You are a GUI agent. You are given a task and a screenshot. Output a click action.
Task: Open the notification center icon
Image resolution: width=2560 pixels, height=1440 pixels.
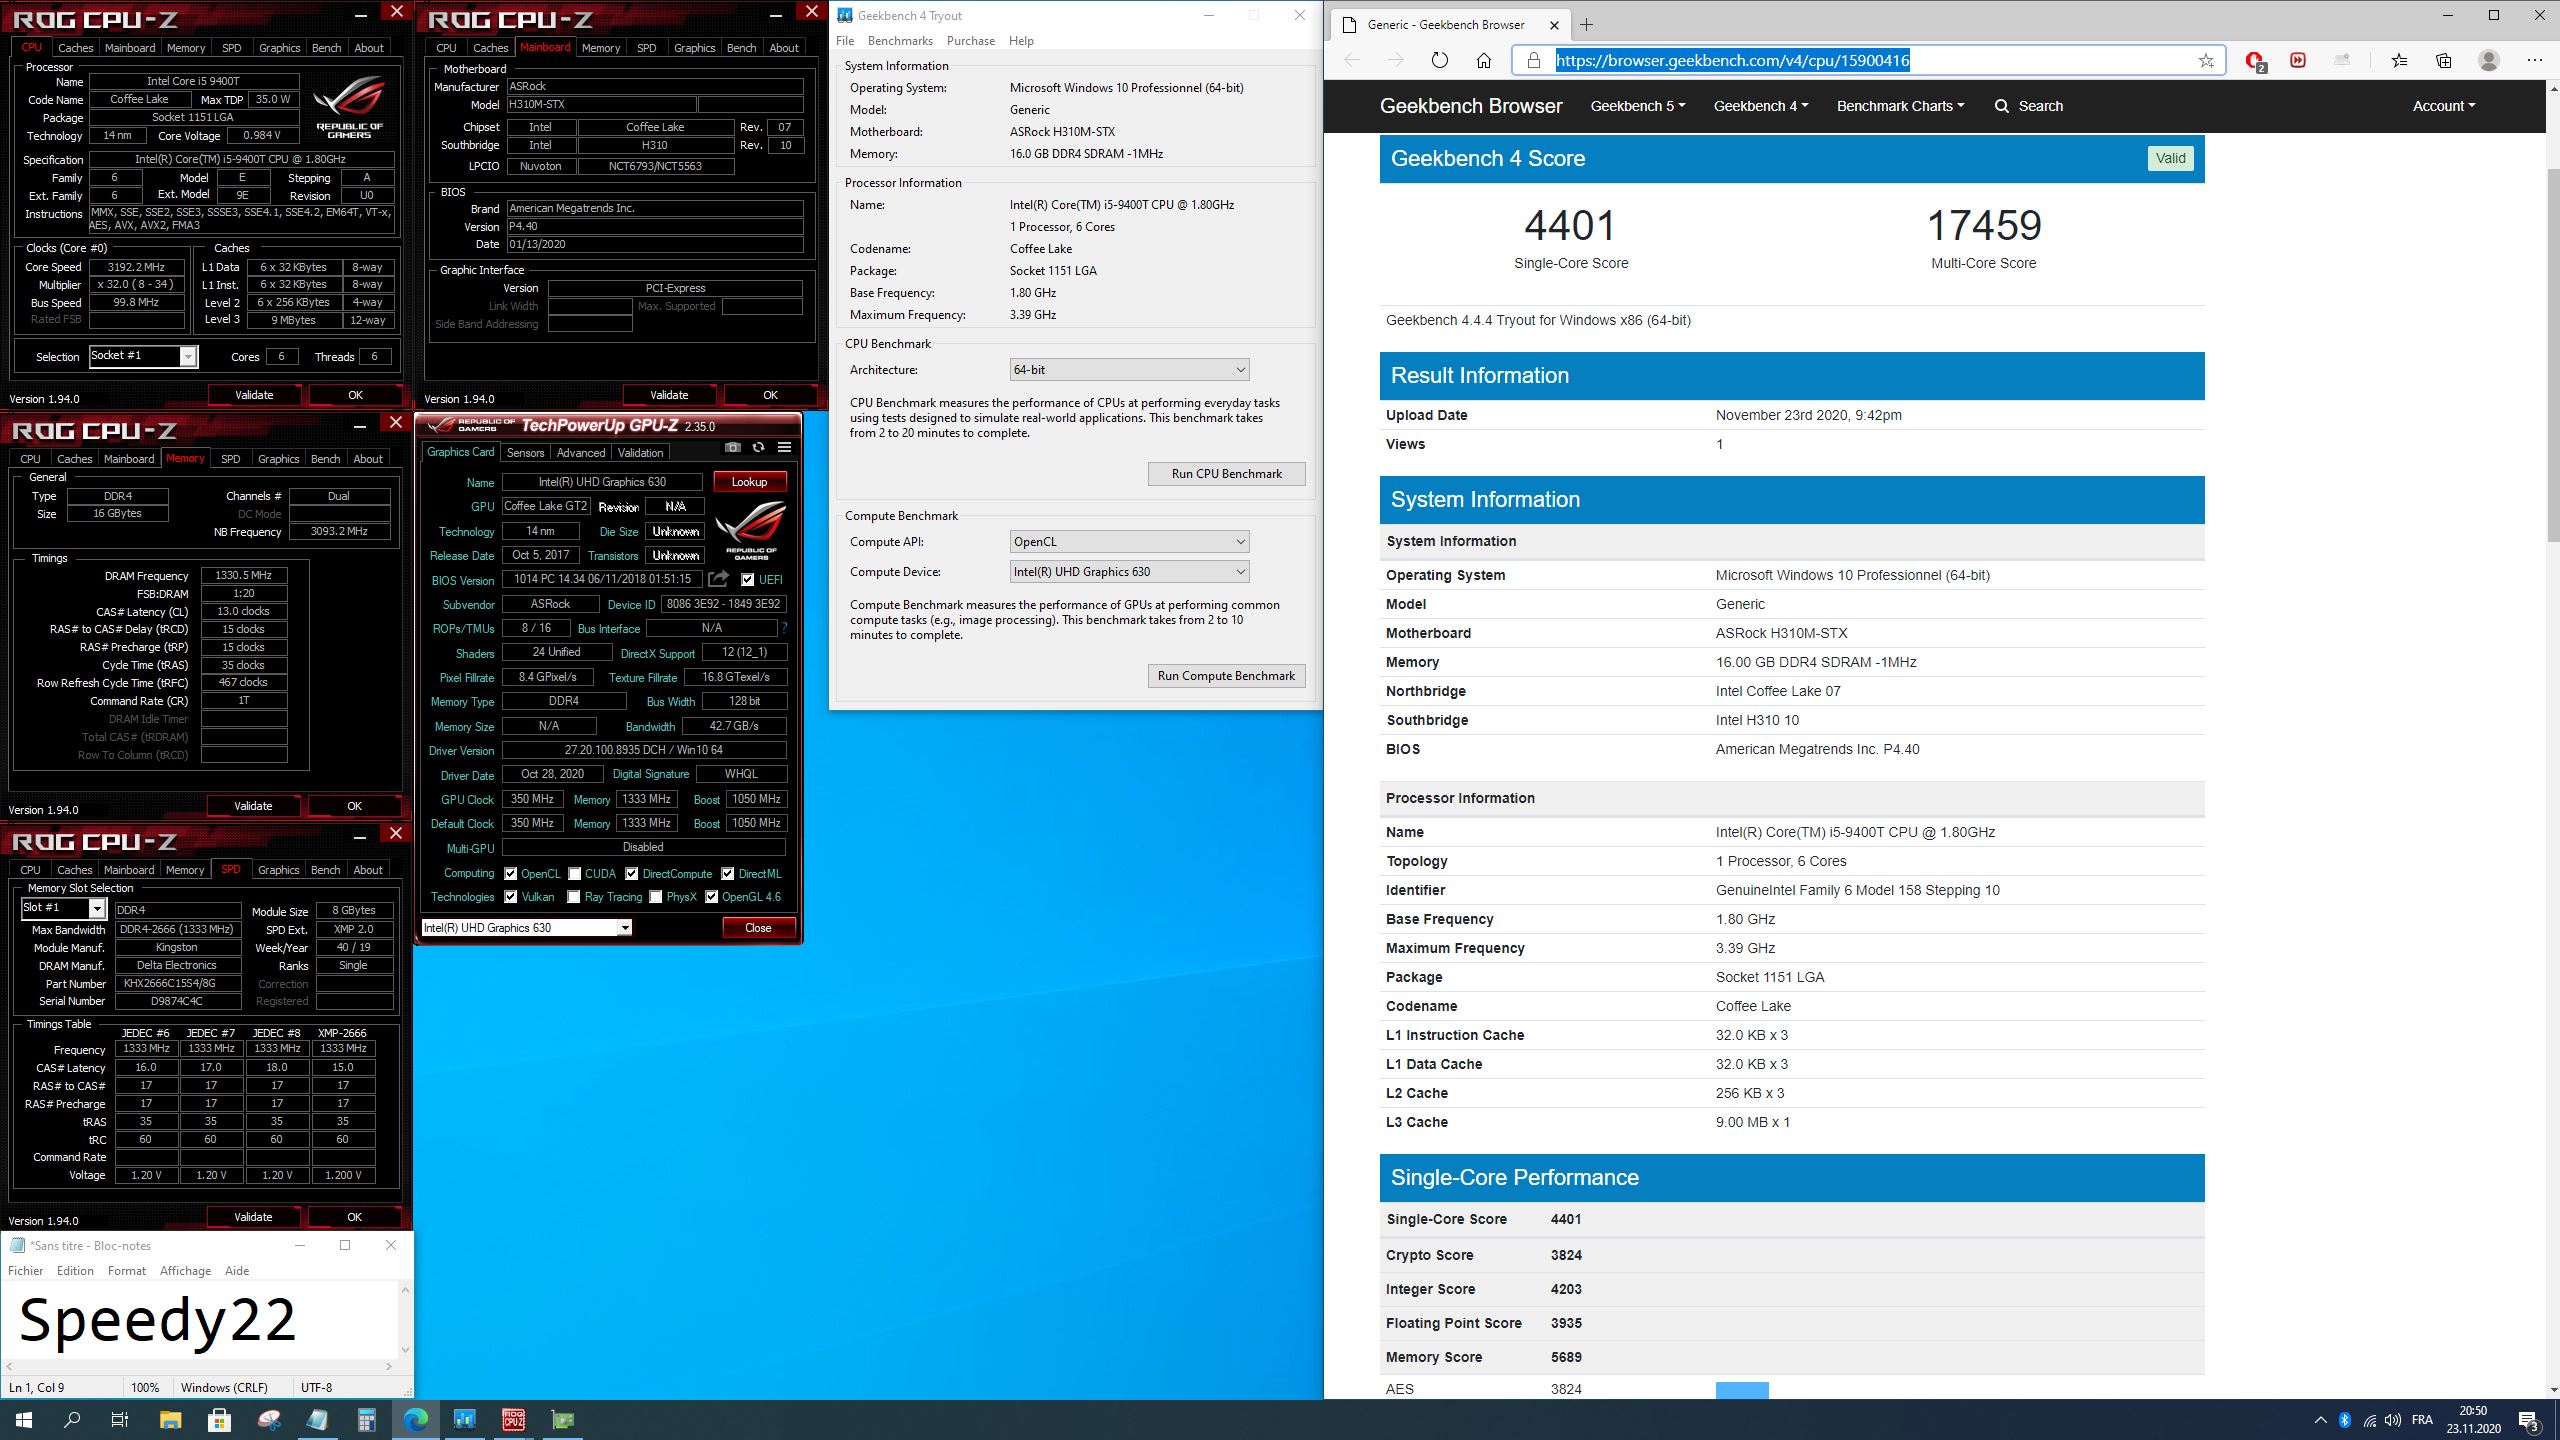pos(2530,1420)
